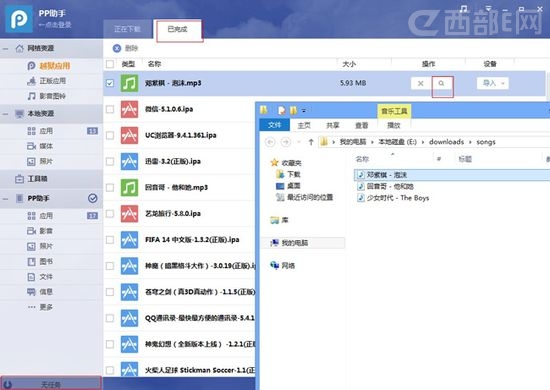Click the 一点击登录 login link
Viewport: 550px width, 390px height.
pyautogui.click(x=55, y=25)
